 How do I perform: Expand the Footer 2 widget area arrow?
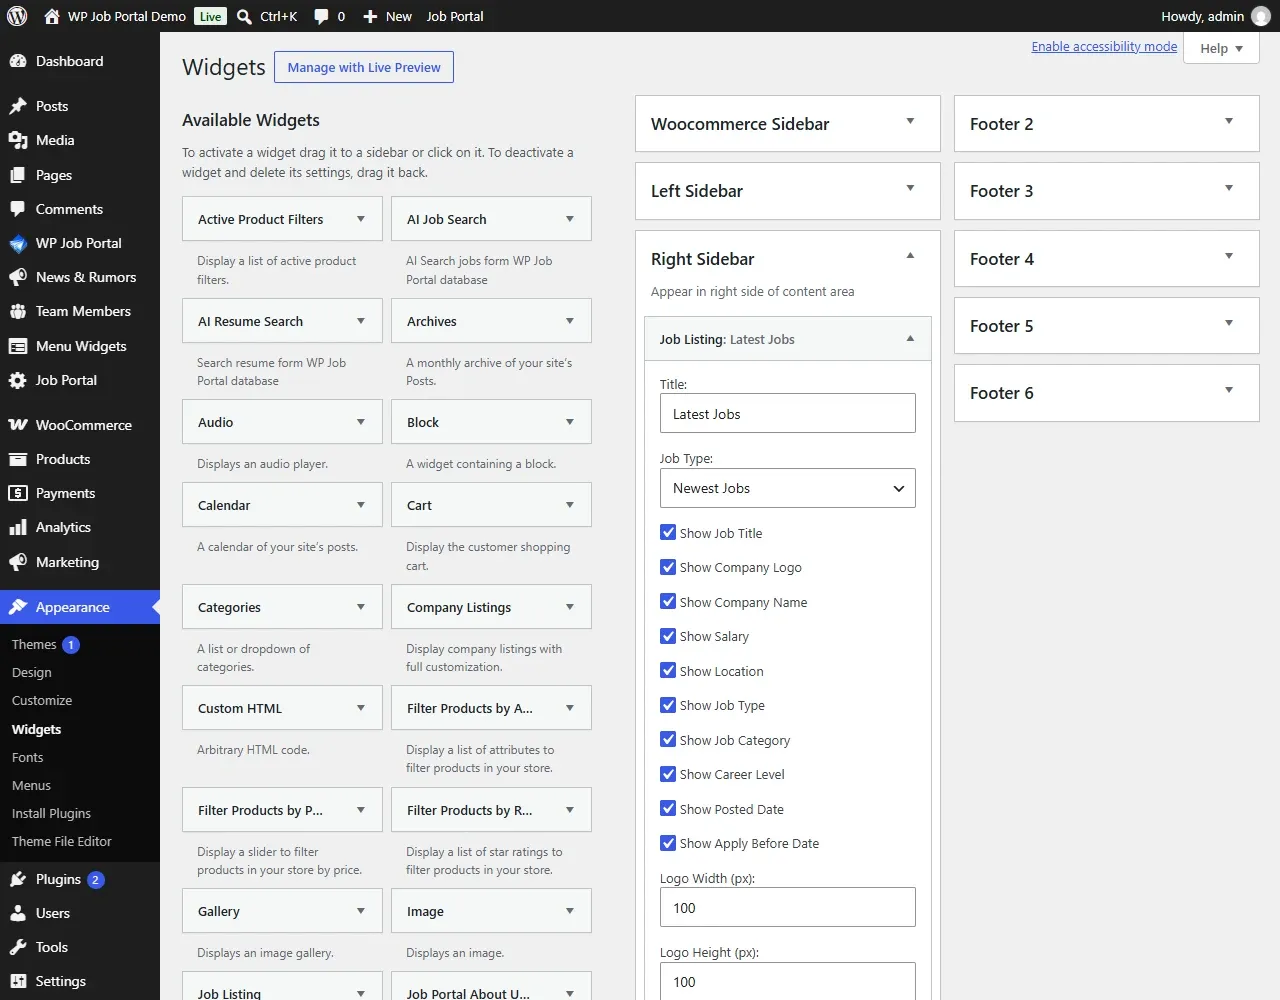[1229, 122]
